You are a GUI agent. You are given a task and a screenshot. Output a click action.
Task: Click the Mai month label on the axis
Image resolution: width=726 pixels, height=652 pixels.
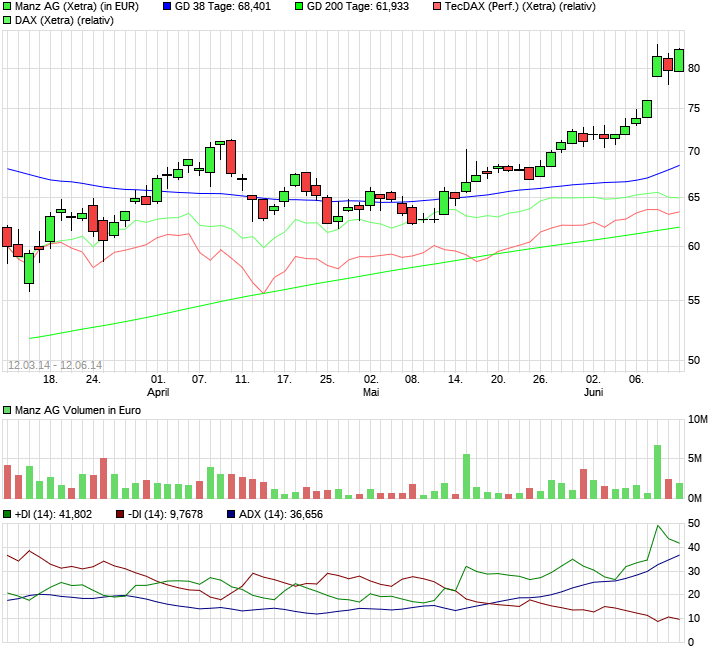pos(371,392)
